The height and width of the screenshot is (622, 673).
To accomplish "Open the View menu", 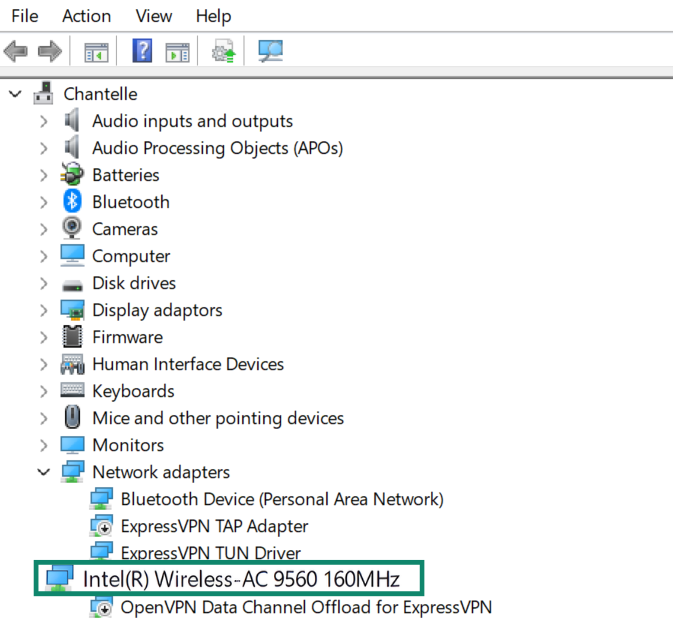I will 154,16.
